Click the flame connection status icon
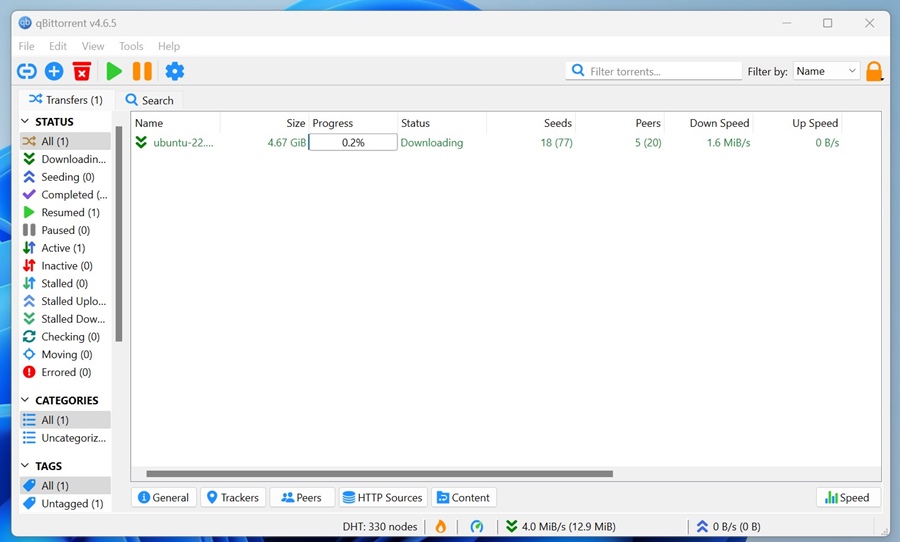Screen dimensions: 900x542 click(440, 526)
